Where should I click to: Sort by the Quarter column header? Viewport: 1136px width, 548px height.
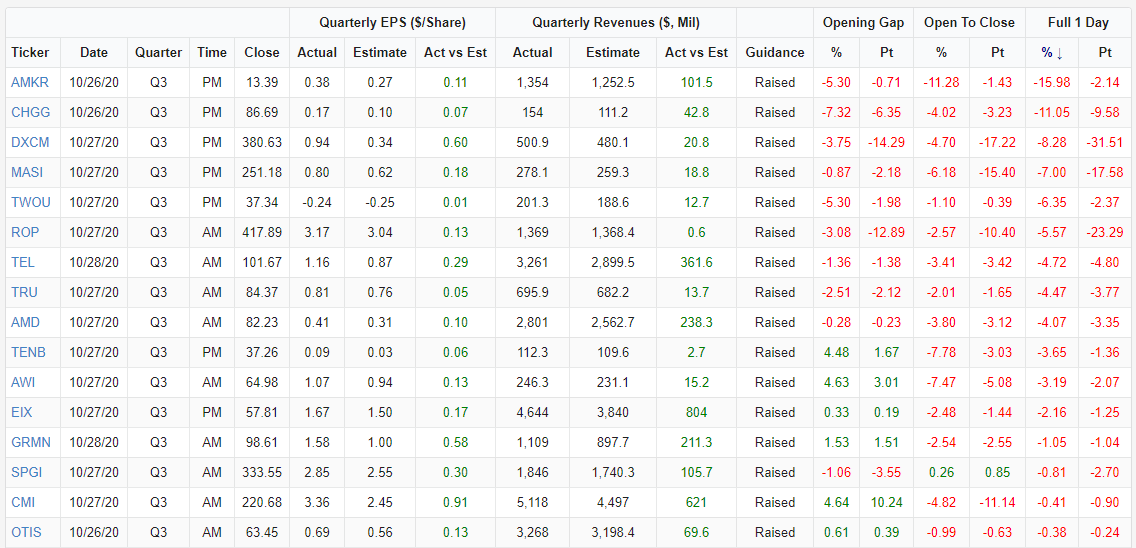(159, 52)
